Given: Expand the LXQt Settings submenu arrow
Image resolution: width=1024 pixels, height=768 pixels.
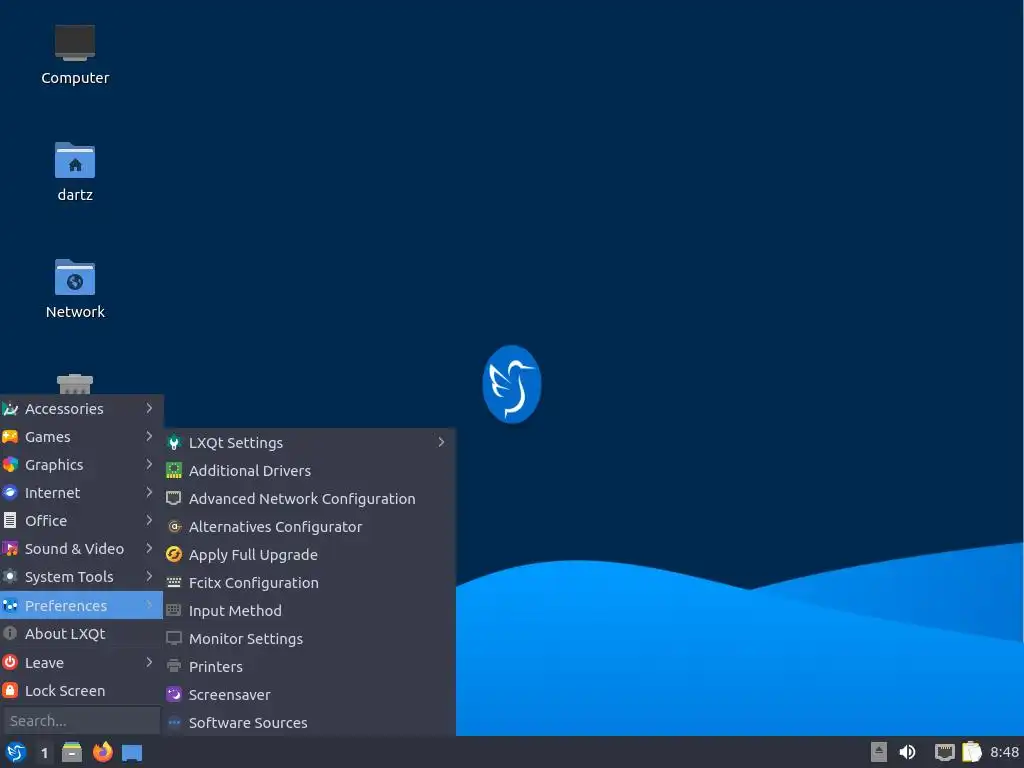Looking at the screenshot, I should click(x=441, y=442).
